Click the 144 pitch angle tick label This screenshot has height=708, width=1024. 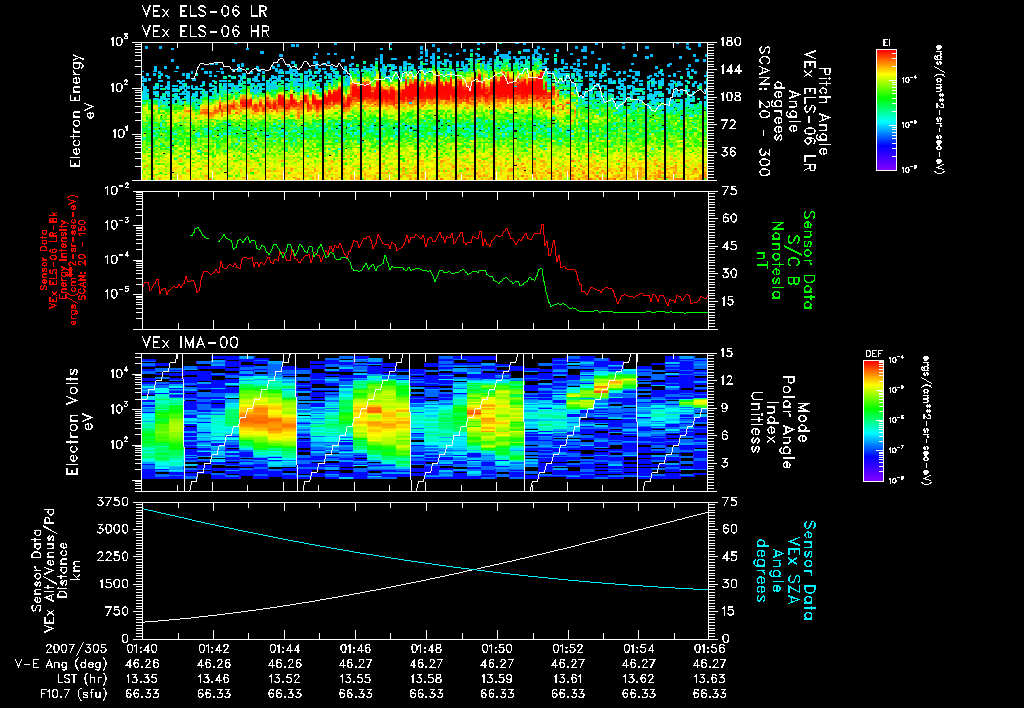click(730, 69)
